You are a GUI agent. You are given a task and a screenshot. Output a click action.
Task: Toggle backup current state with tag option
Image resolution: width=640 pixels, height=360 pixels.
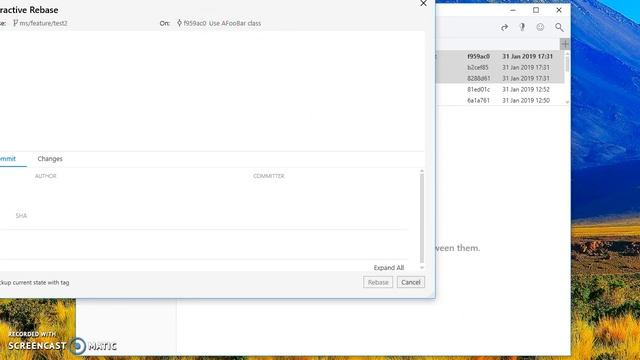pos(35,282)
